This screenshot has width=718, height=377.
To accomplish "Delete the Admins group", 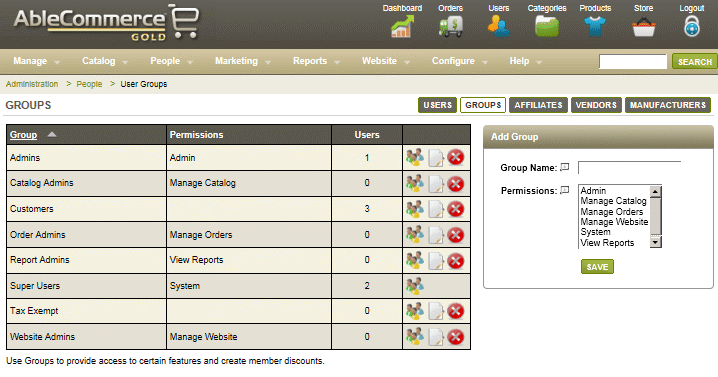I will 456,158.
